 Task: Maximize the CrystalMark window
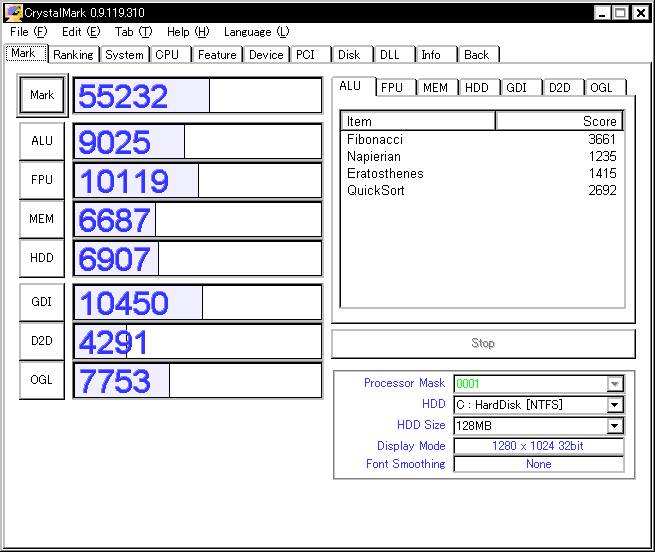click(x=621, y=13)
